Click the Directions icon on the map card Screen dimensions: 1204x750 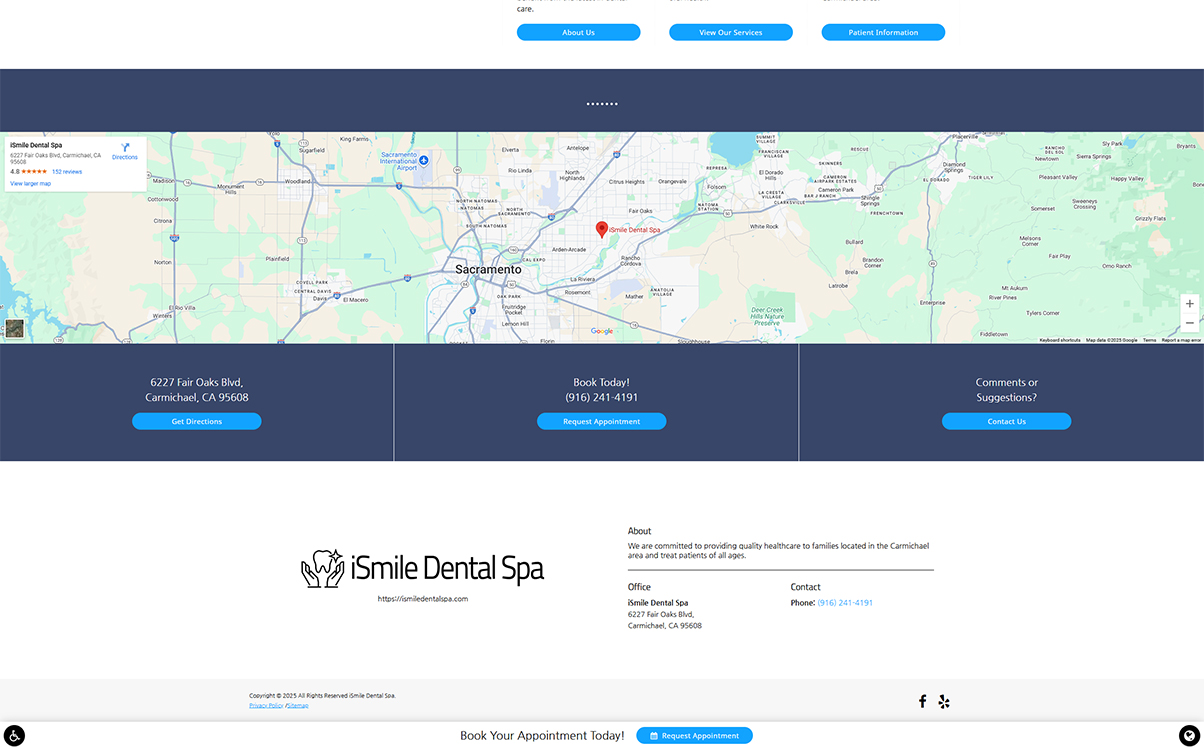point(124,150)
